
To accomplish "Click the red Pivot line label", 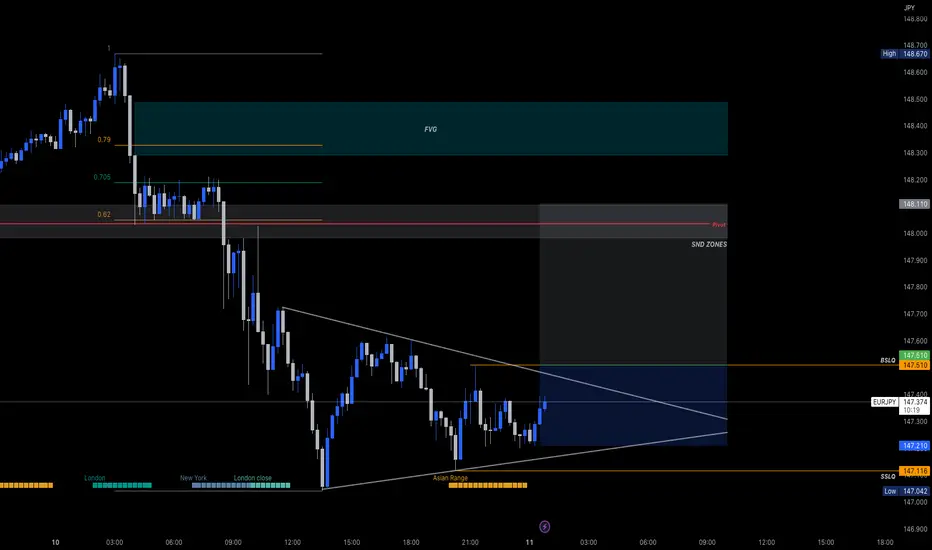I will tap(719, 225).
